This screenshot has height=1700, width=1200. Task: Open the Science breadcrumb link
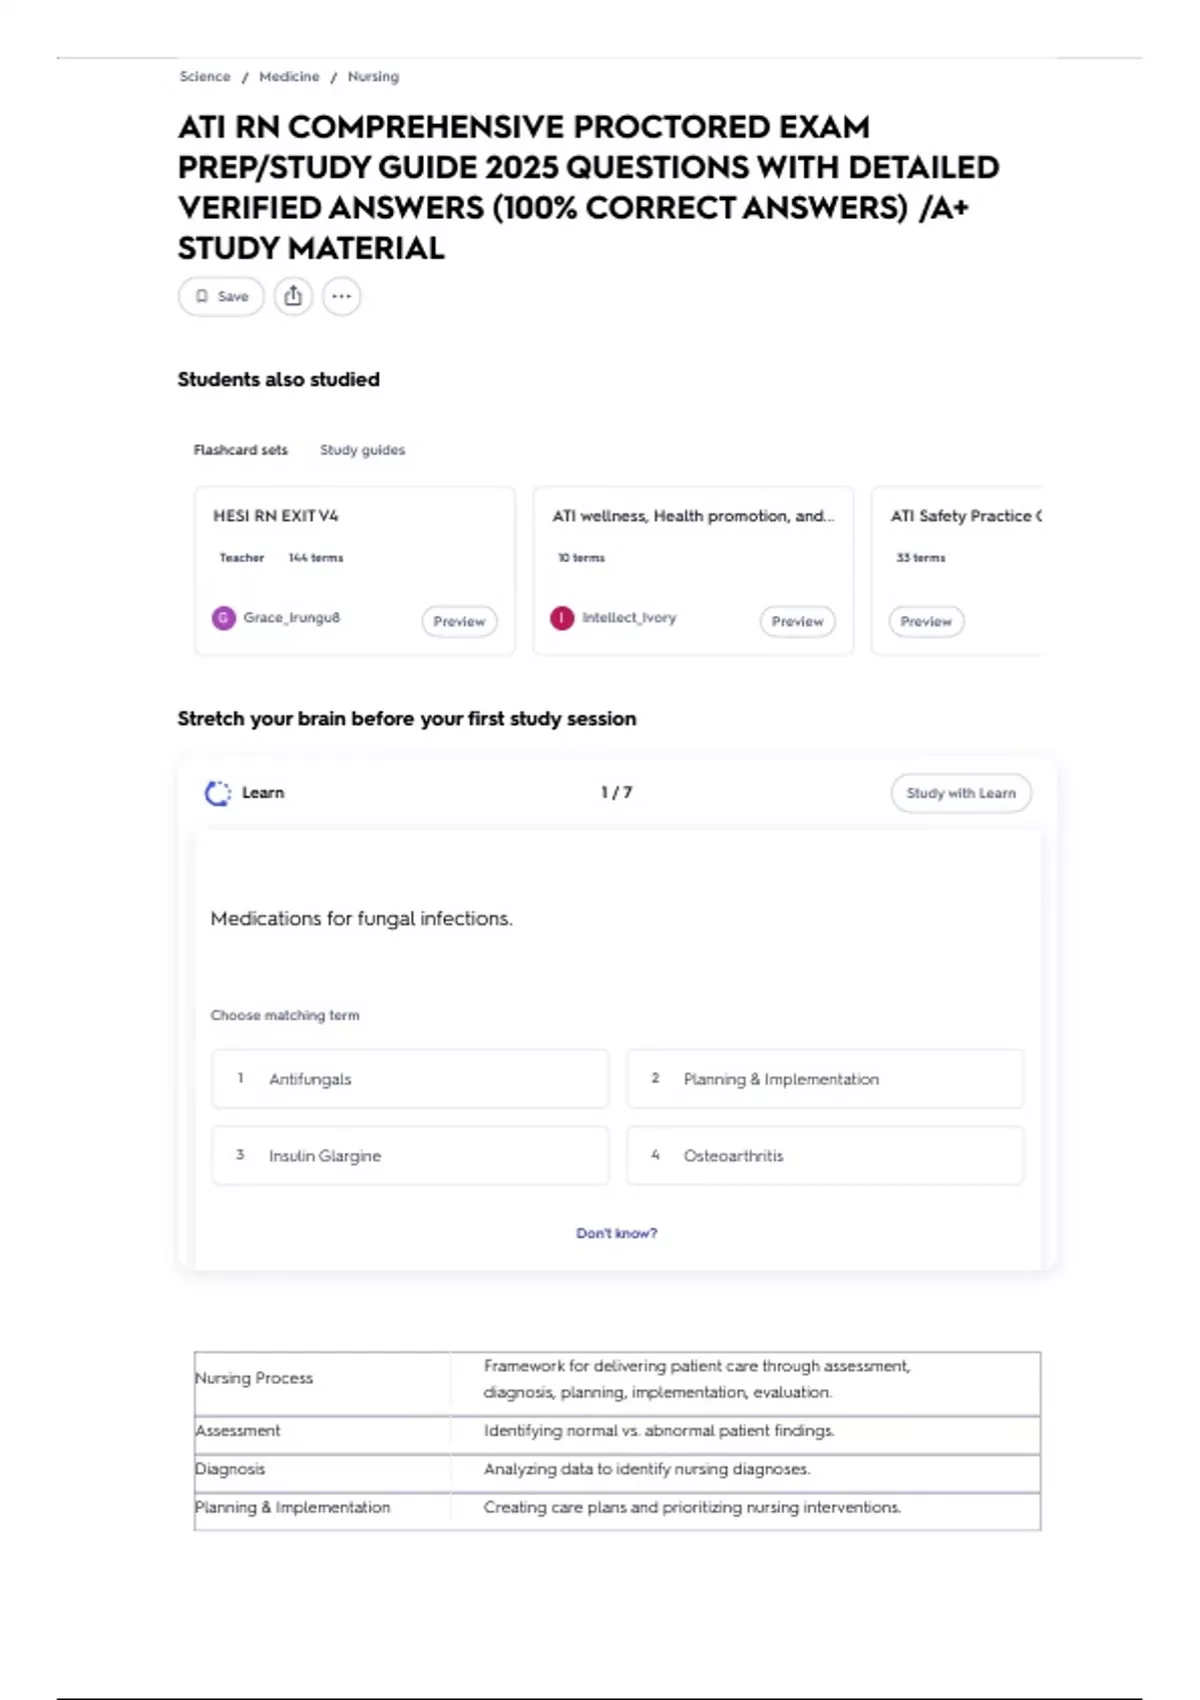205,77
